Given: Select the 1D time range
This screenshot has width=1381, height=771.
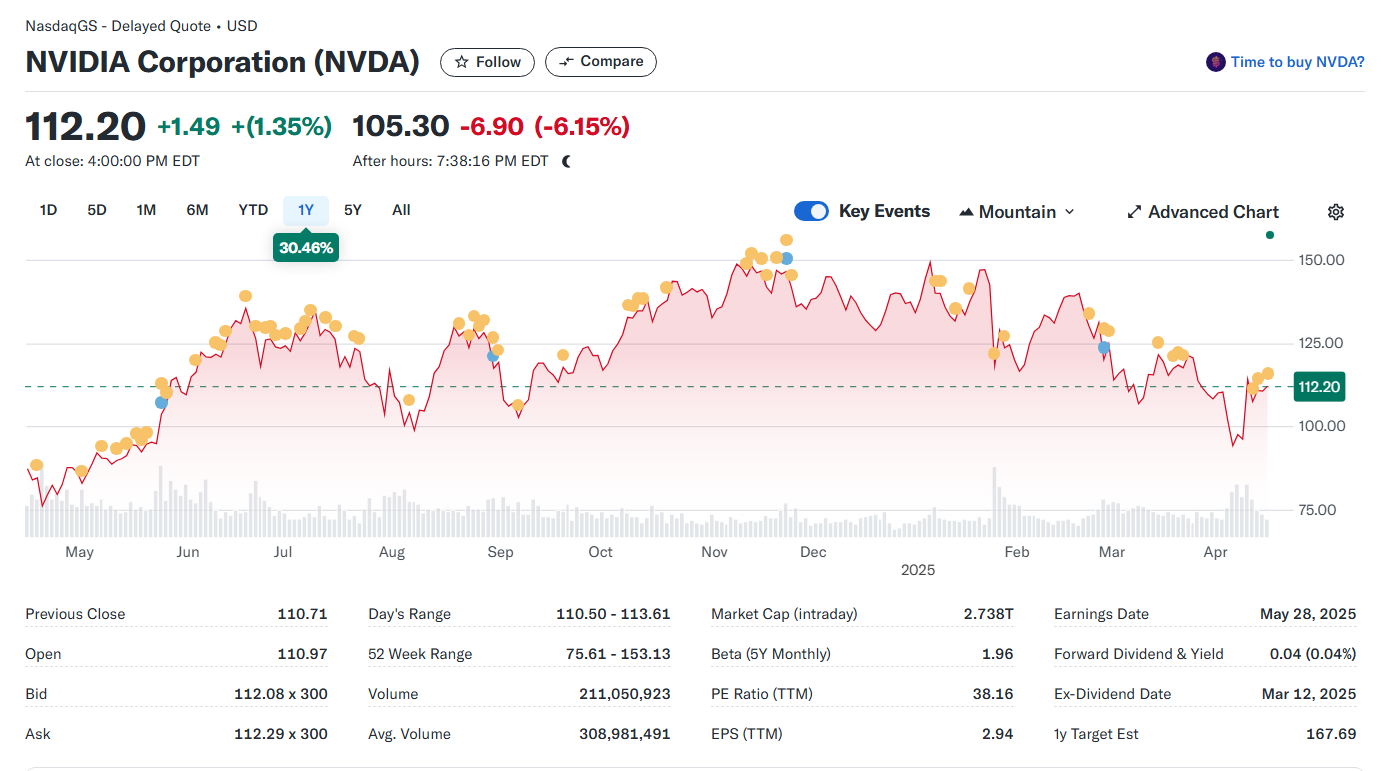Looking at the screenshot, I should coord(48,210).
